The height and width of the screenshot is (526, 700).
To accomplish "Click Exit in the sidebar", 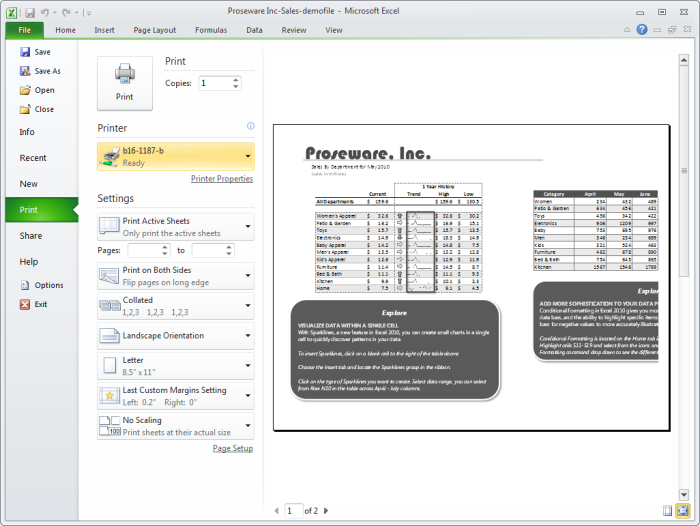I will pos(33,305).
